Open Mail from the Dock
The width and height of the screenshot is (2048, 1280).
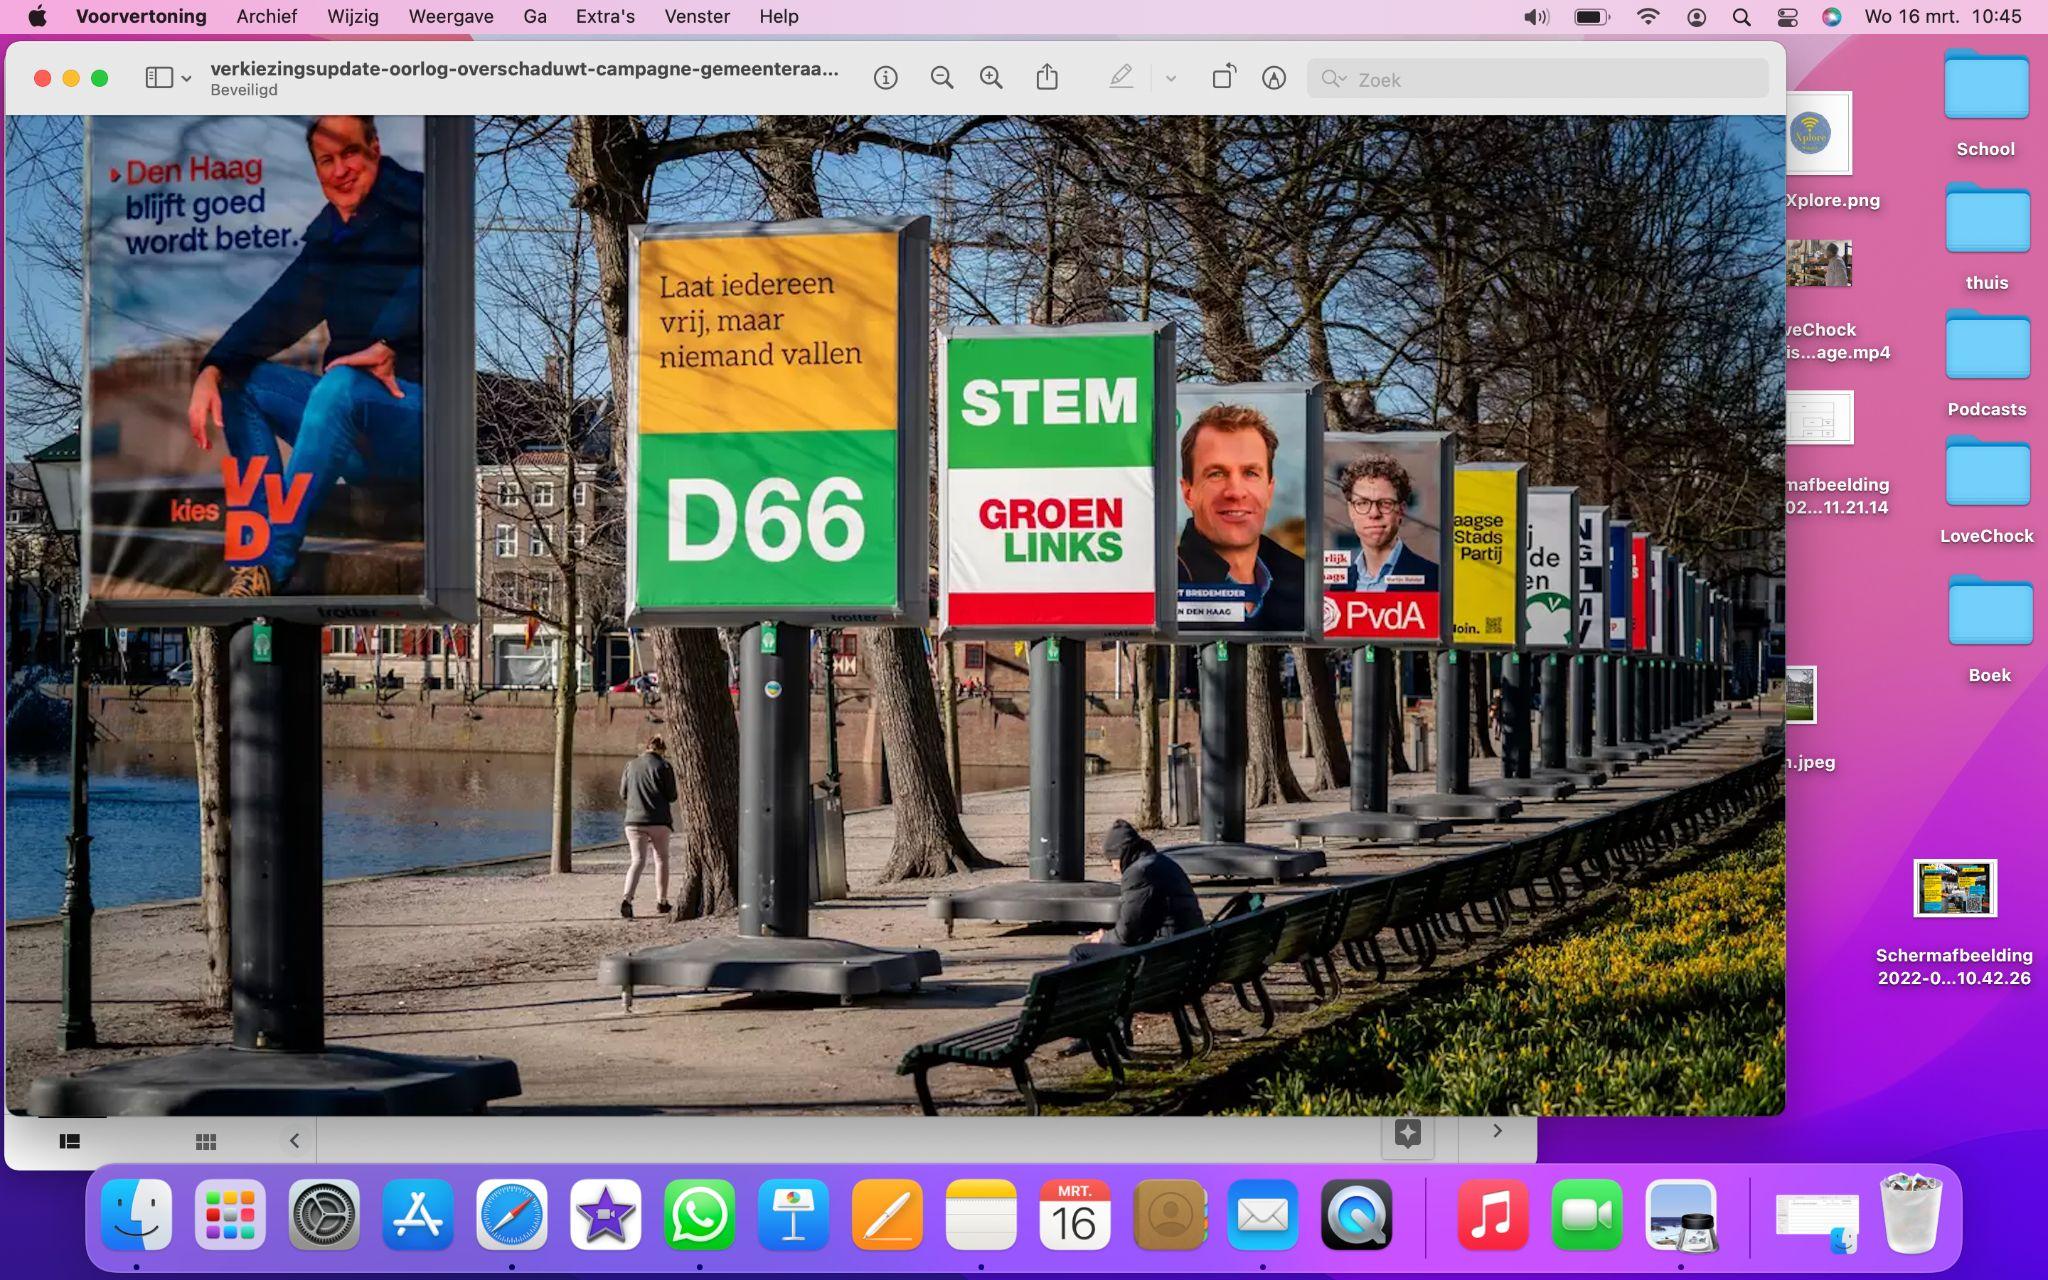1262,1215
